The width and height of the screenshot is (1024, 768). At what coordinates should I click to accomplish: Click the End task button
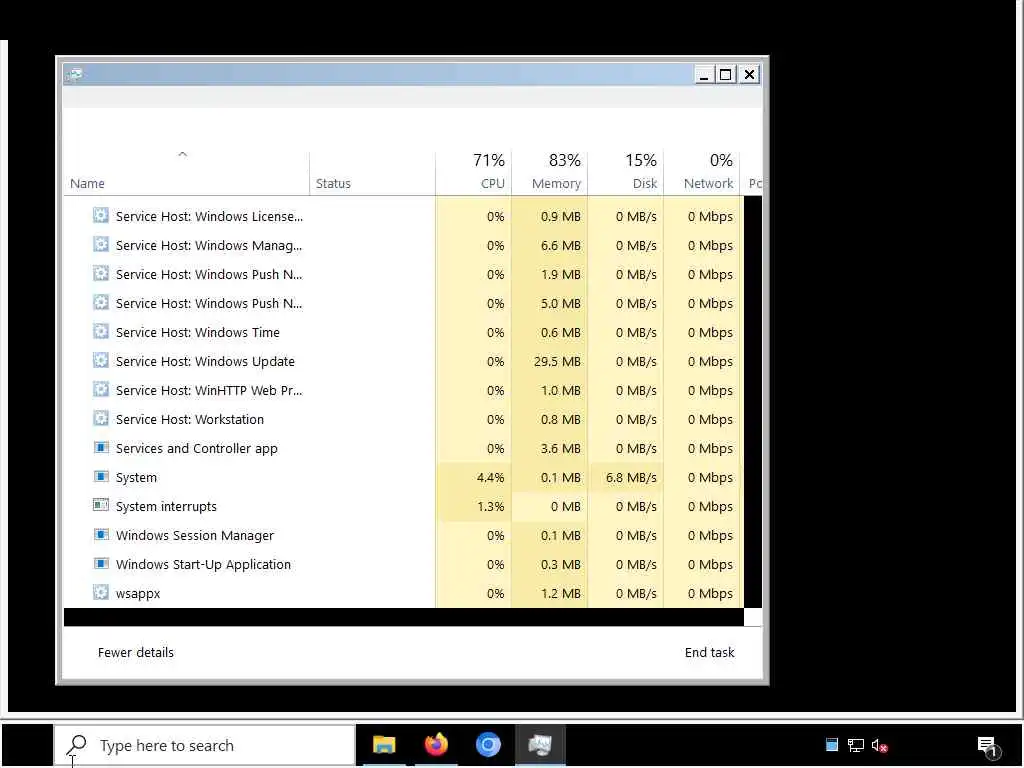point(709,652)
